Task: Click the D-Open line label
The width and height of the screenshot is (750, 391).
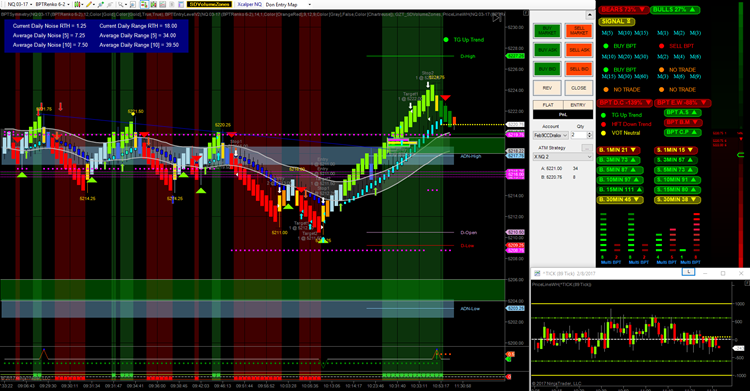Action: (x=468, y=233)
